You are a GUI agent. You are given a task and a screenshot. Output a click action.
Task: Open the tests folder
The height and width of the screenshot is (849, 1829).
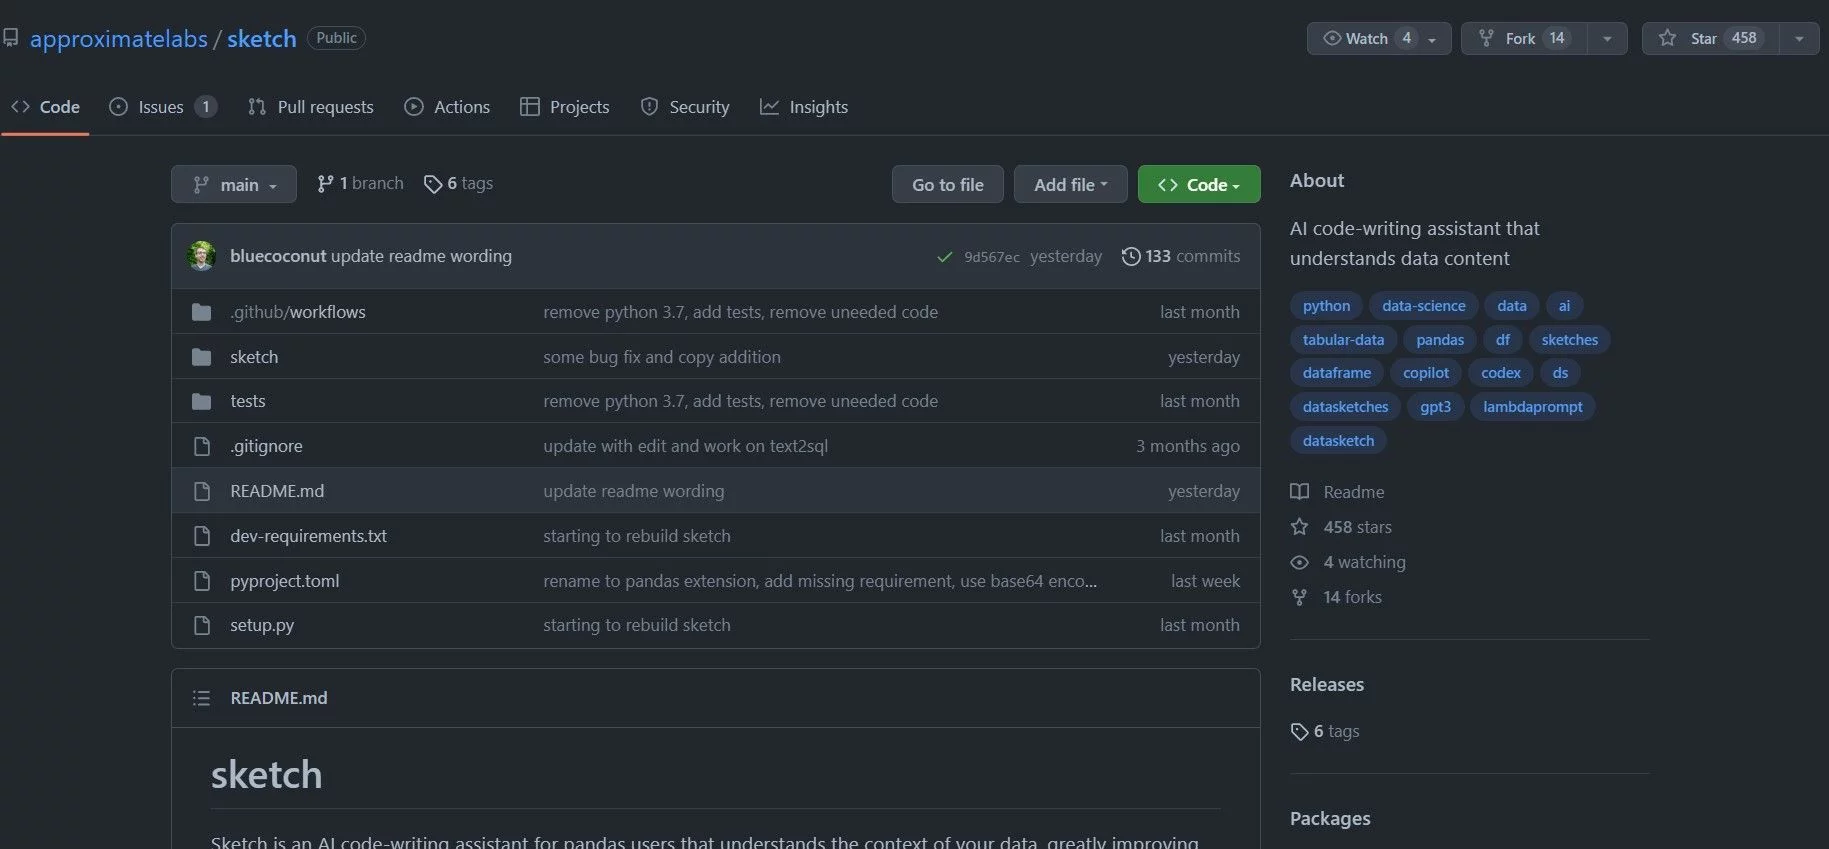(x=248, y=401)
